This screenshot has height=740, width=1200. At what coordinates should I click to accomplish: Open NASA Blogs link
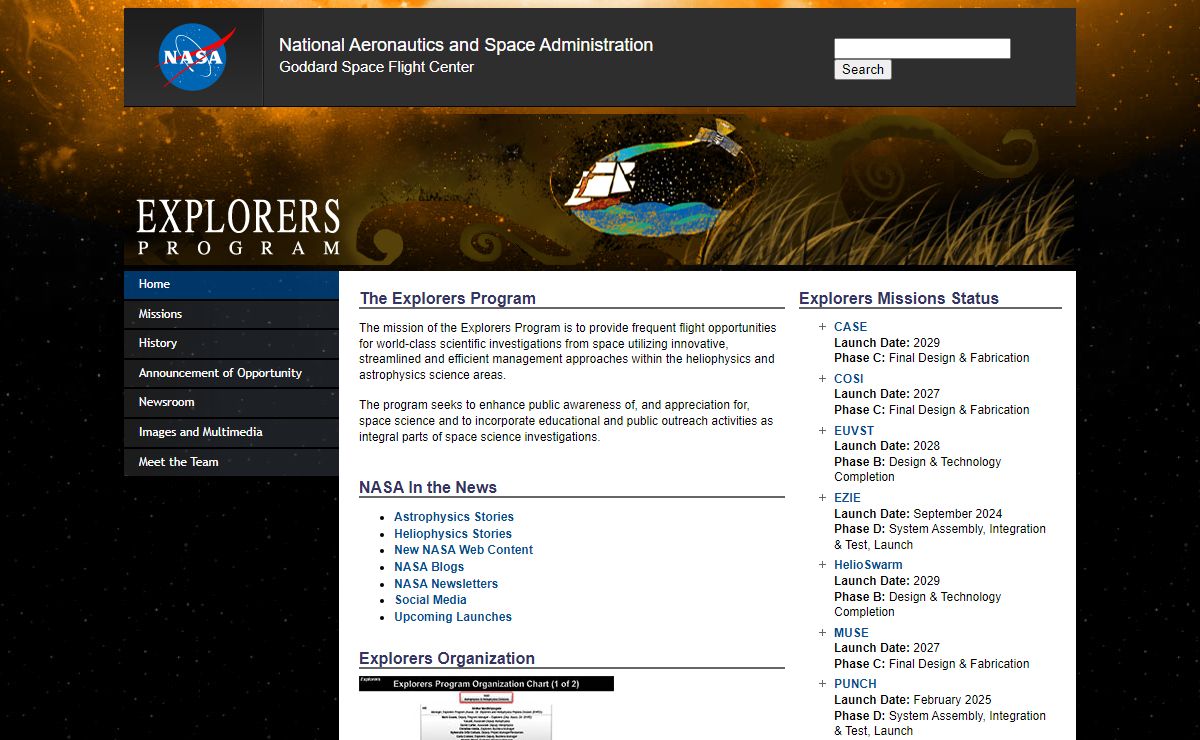(x=429, y=567)
